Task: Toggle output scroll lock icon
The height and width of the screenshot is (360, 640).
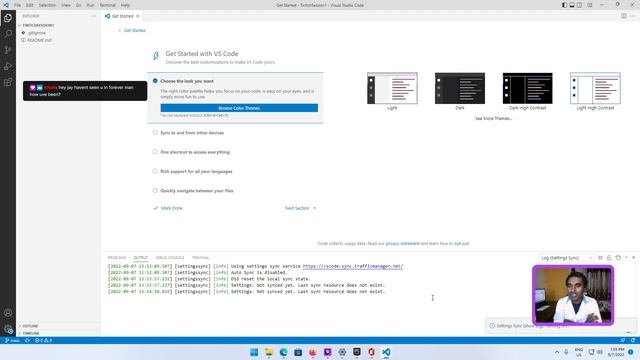Action: (609, 258)
